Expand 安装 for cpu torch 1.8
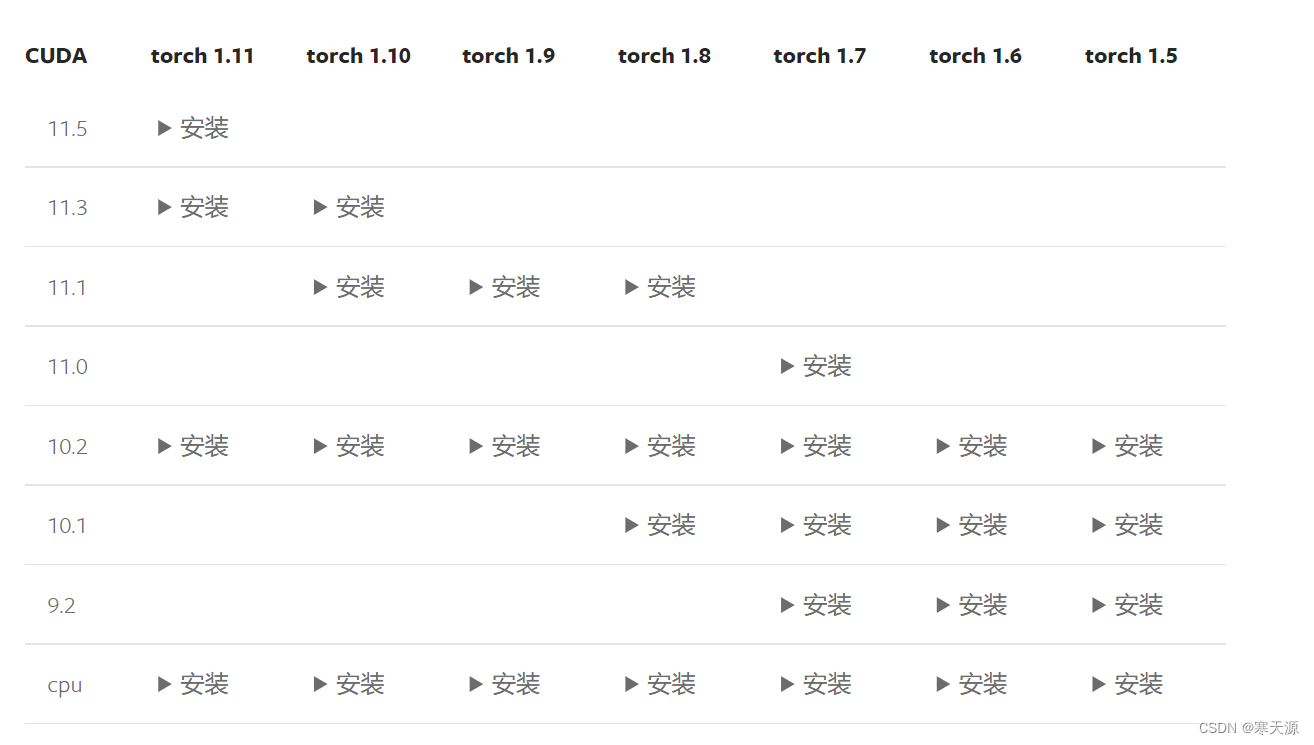Image resolution: width=1314 pixels, height=745 pixels. tap(661, 684)
